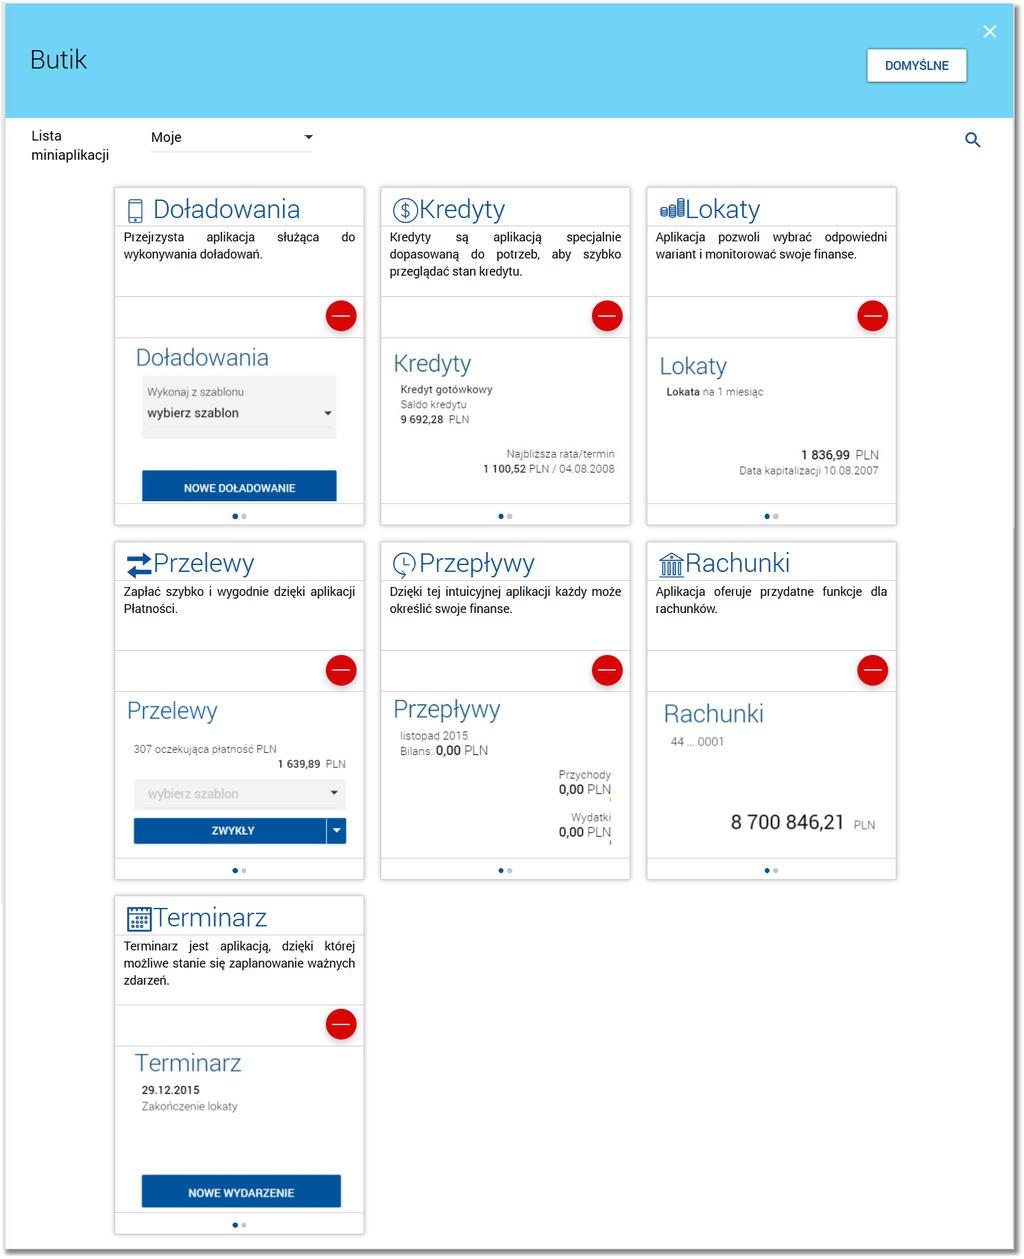Open the 'wybierz szablon' dropdown in Przelewy

pos(240,794)
